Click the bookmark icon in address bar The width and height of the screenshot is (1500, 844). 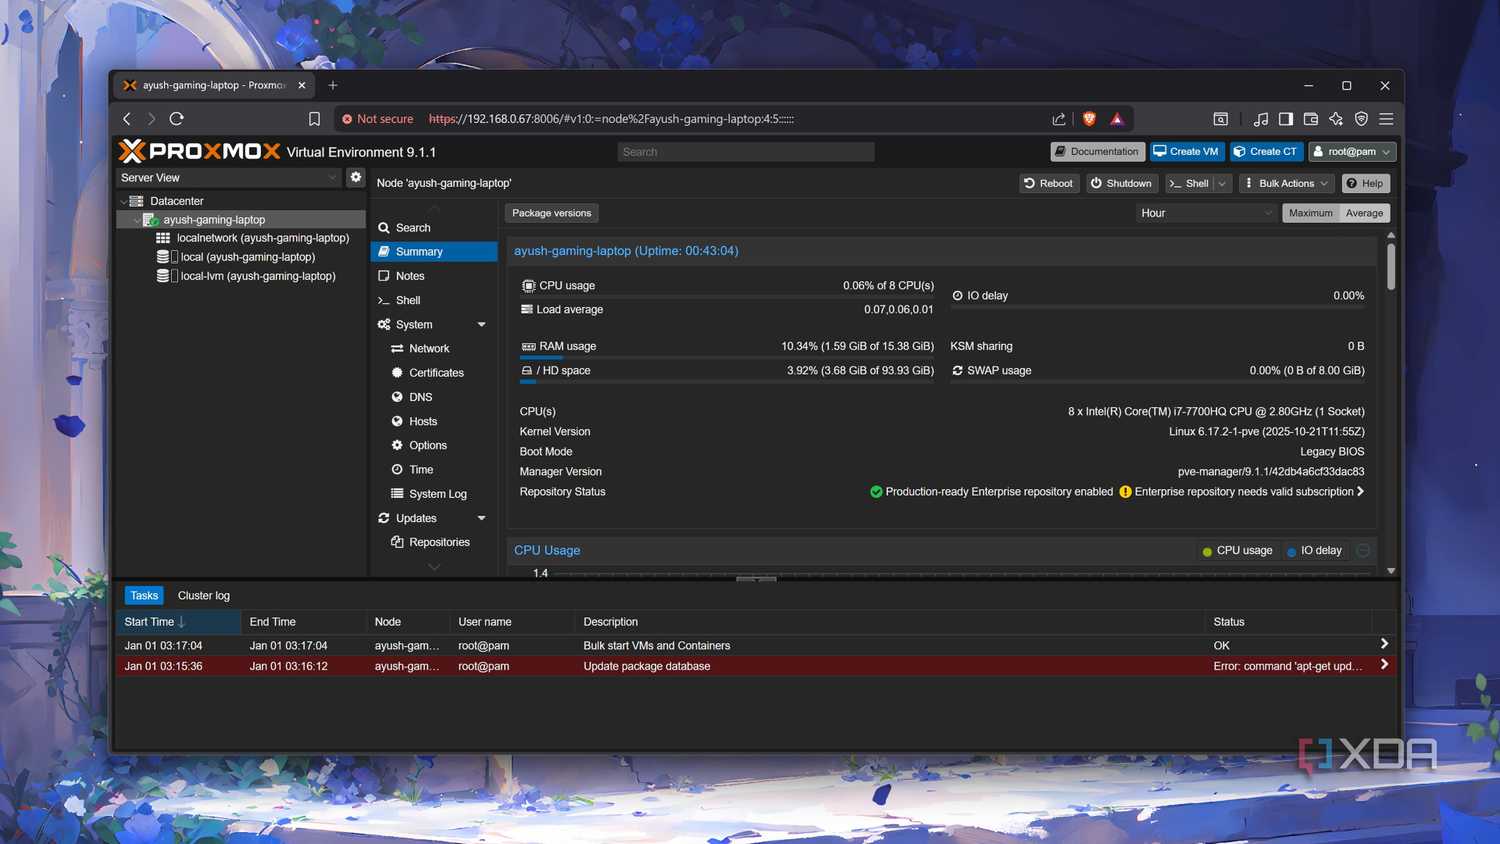pos(314,119)
